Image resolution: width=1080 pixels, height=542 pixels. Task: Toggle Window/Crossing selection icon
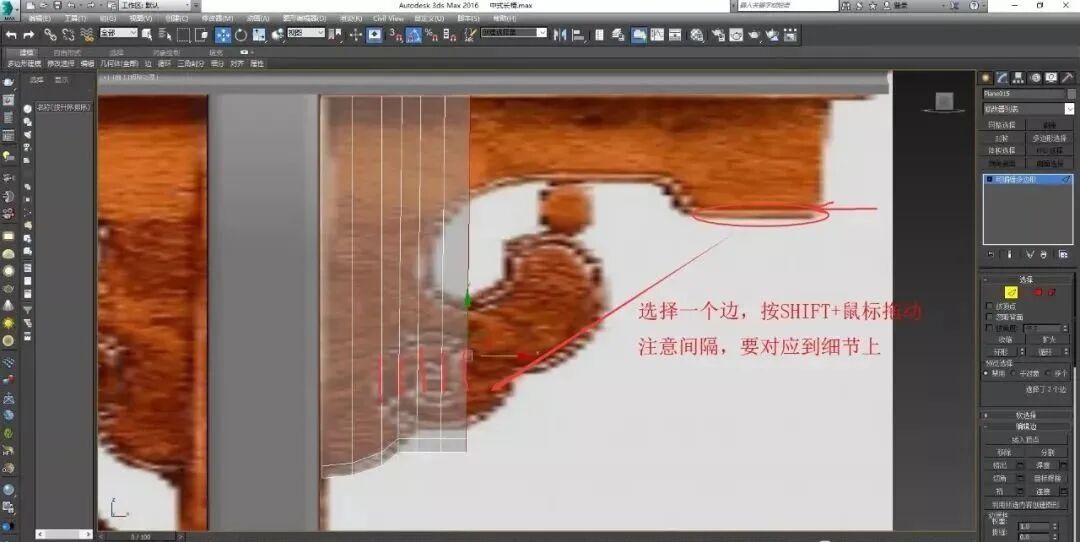[x=202, y=34]
